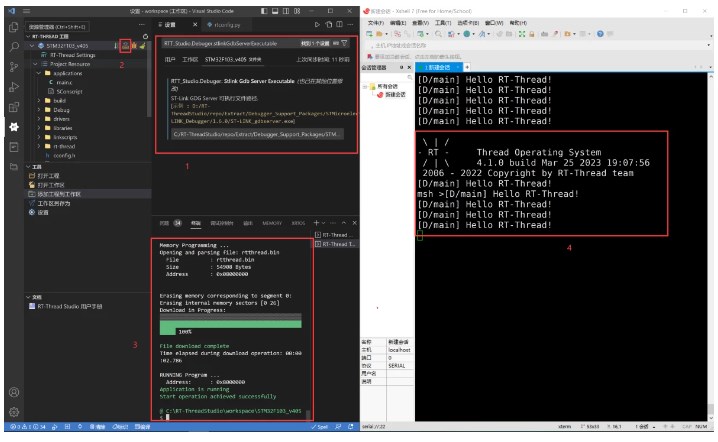The width and height of the screenshot is (718, 442).
Task: Pin the Xshell session manager panel
Action: [402, 67]
